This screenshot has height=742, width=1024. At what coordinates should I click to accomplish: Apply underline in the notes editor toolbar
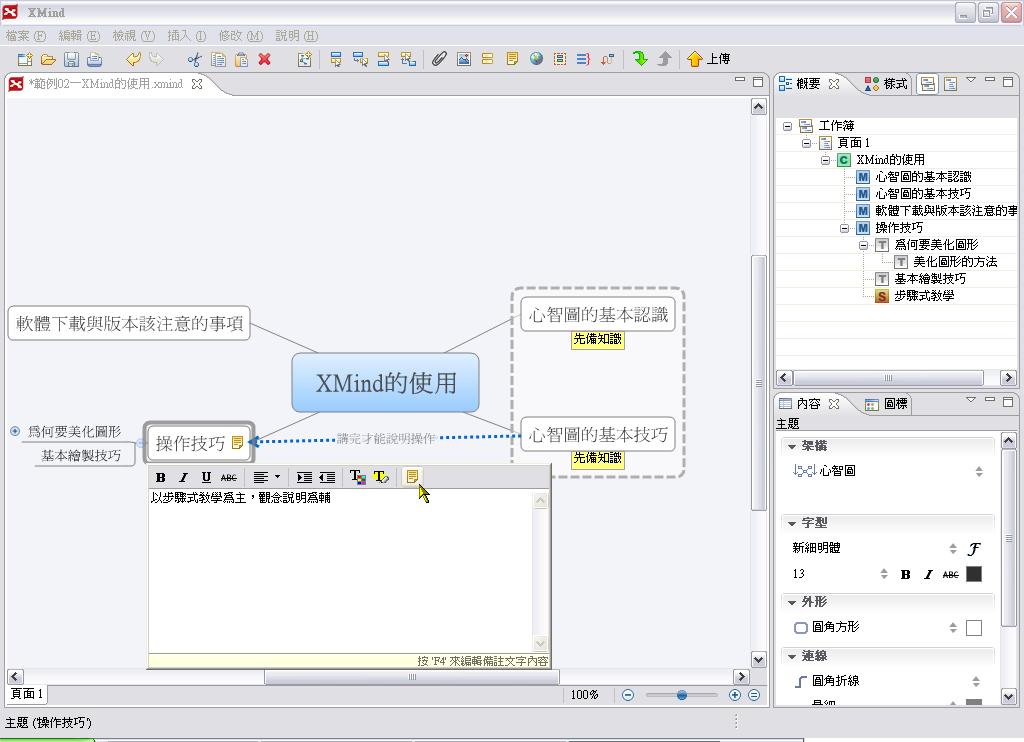point(206,477)
